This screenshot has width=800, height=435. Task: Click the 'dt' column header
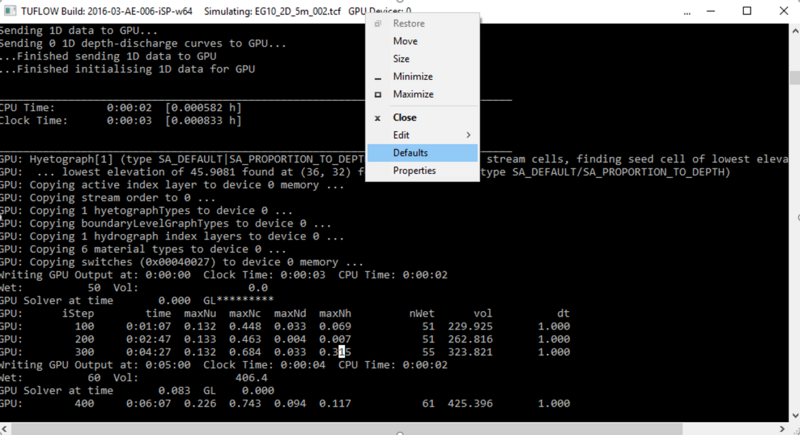(x=563, y=314)
